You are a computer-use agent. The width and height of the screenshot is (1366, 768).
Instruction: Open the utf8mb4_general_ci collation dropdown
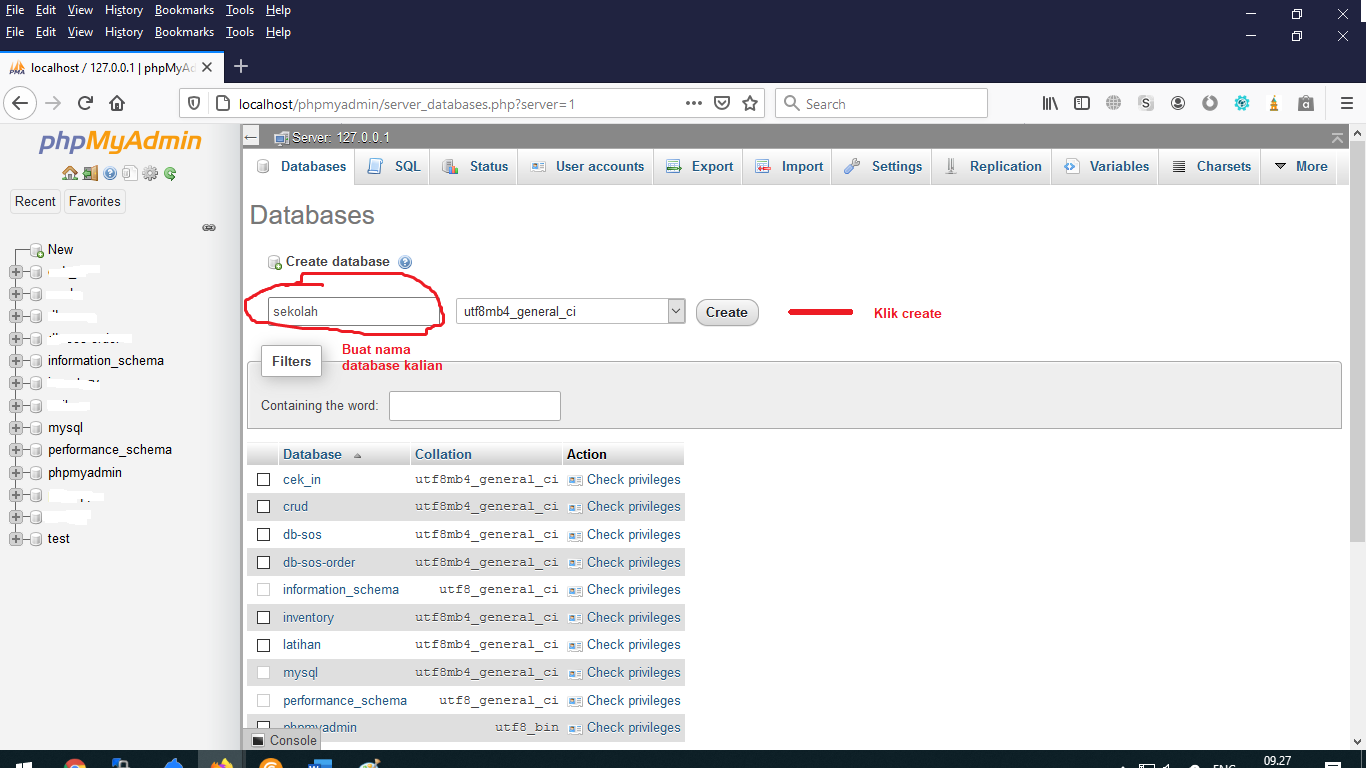point(676,310)
